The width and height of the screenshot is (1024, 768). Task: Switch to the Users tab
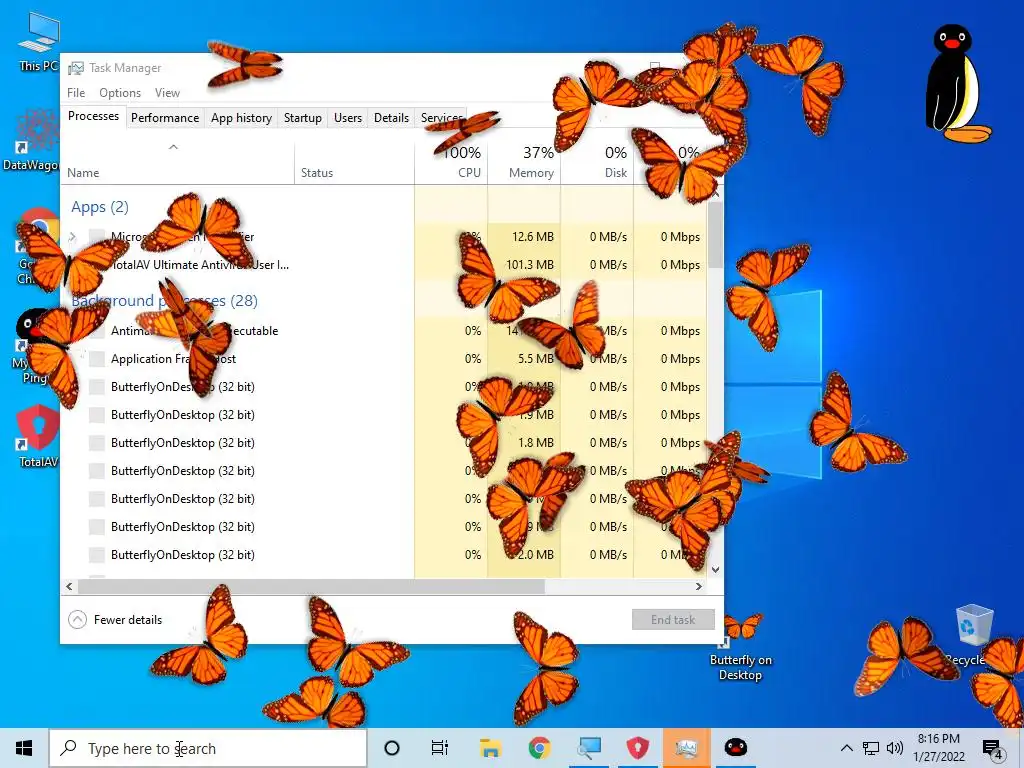click(x=347, y=118)
